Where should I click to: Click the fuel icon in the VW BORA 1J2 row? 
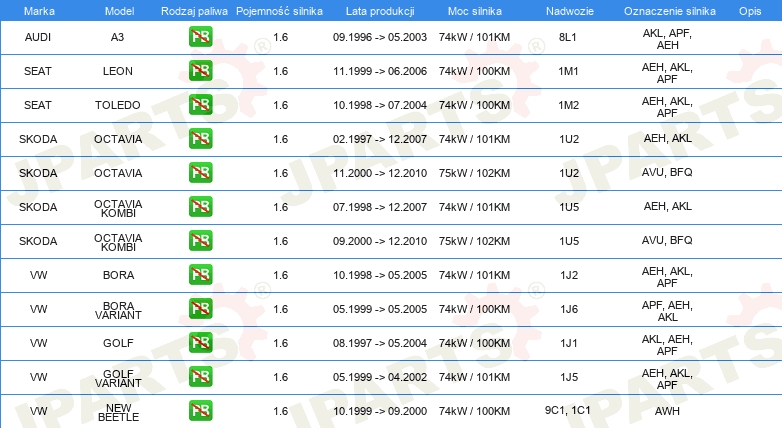200,274
